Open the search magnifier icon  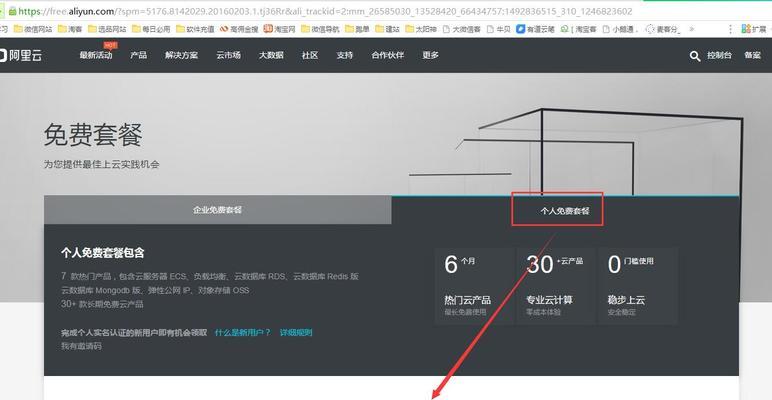point(695,56)
